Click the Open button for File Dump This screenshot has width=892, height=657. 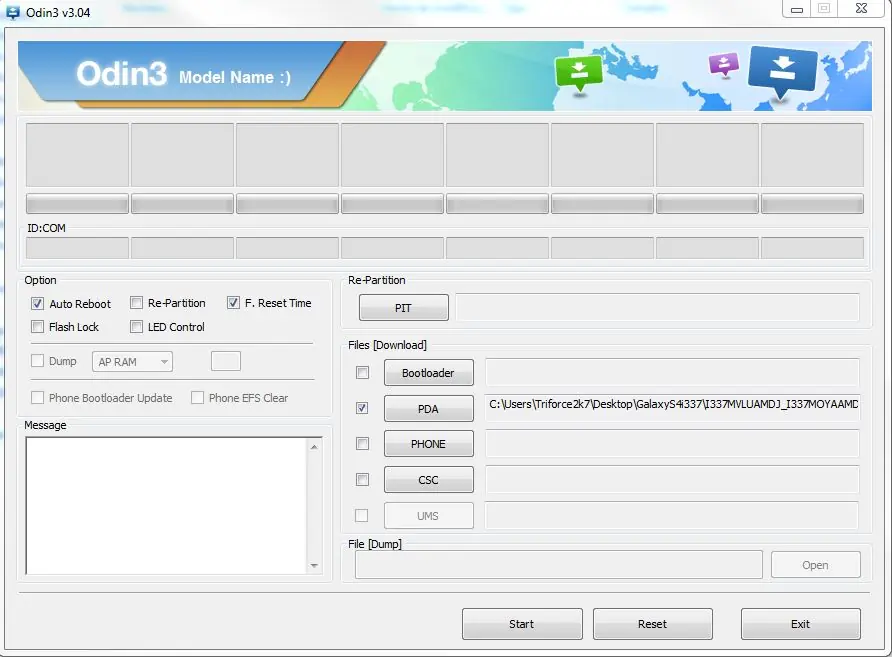click(815, 565)
